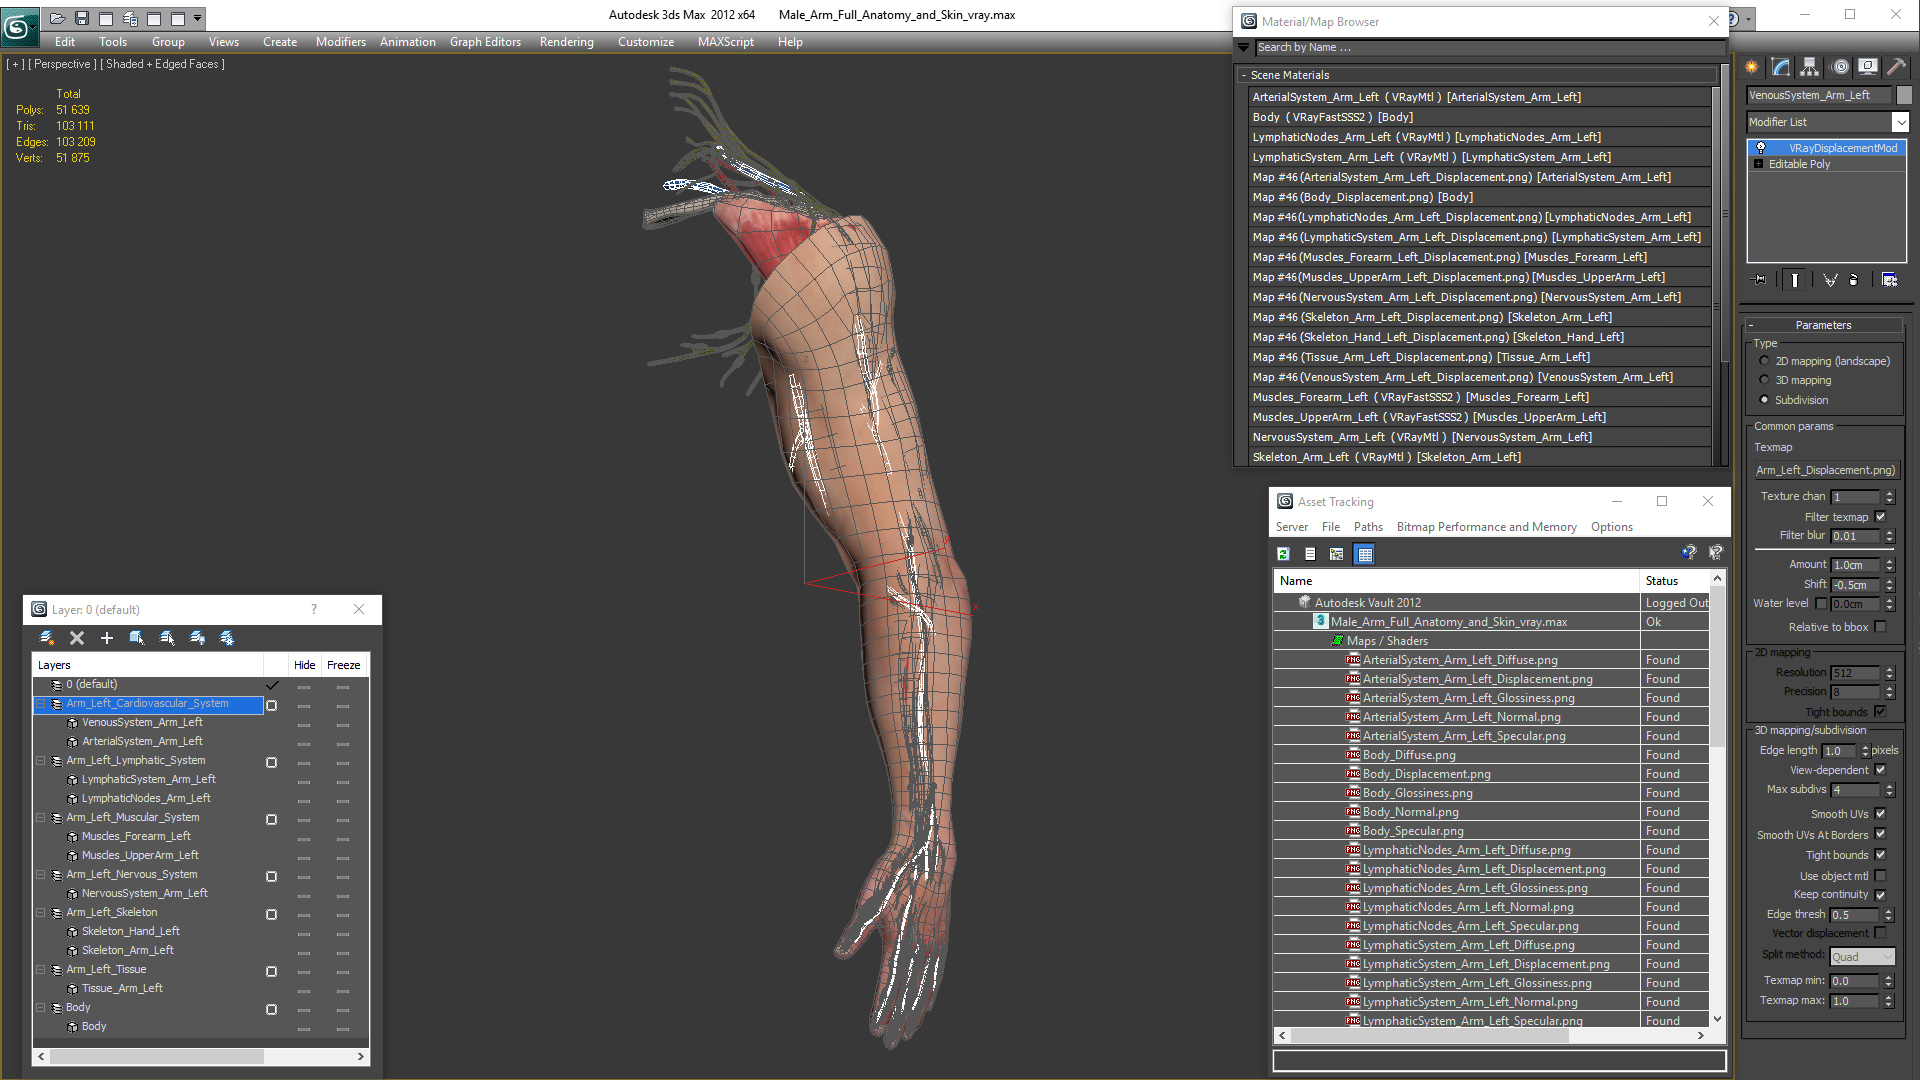Screen dimensions: 1920x1080
Task: Click the Status column header in Asset Tracking
Action: pyautogui.click(x=1675, y=581)
